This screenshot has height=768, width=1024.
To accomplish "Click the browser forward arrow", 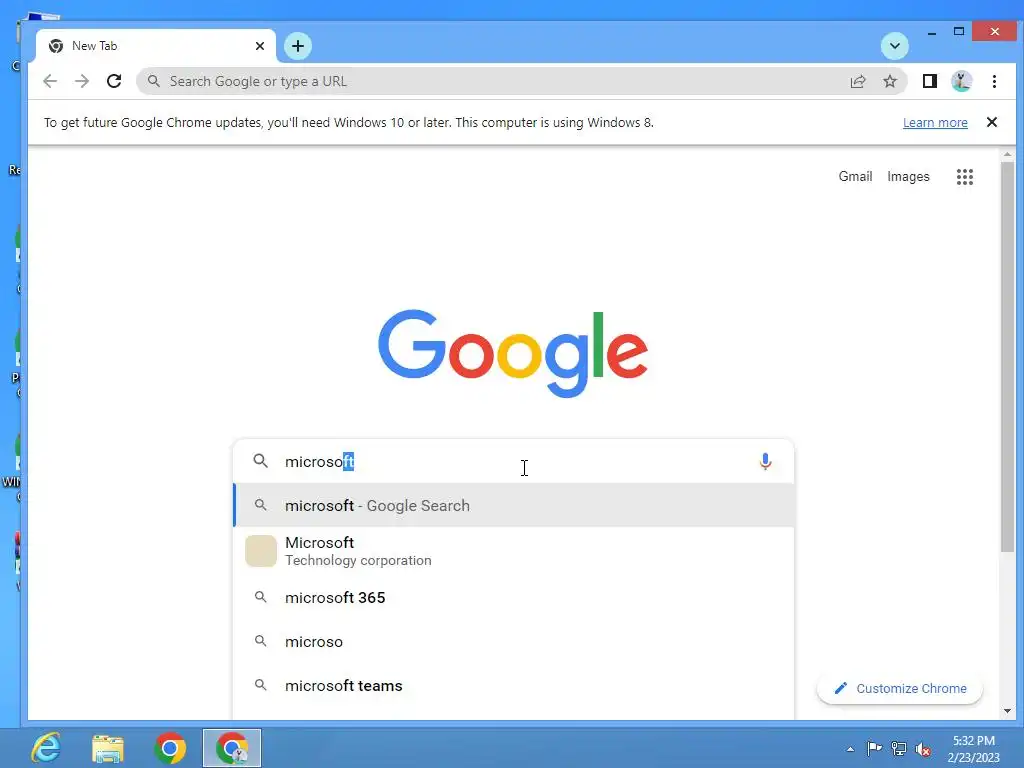I will (x=82, y=81).
